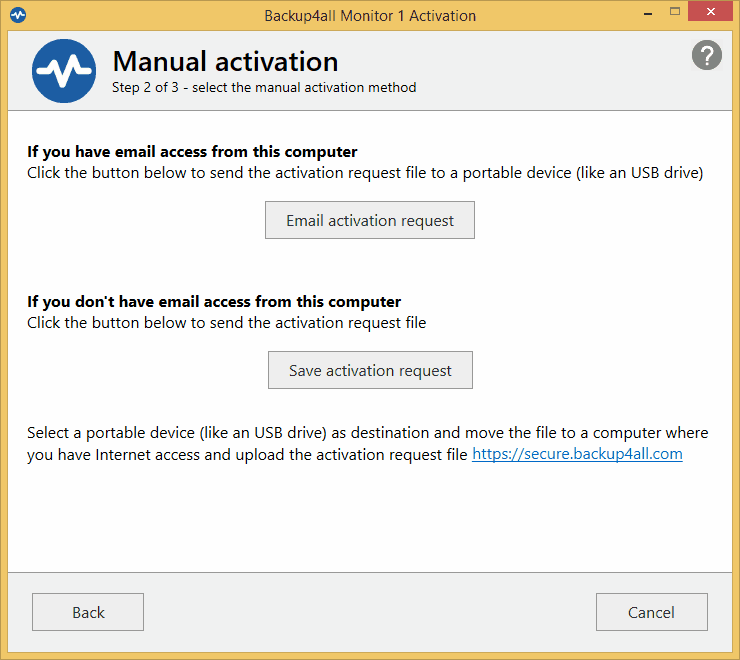Screen dimensions: 740x660
Task: Go Back to the previous step
Action: (88, 612)
